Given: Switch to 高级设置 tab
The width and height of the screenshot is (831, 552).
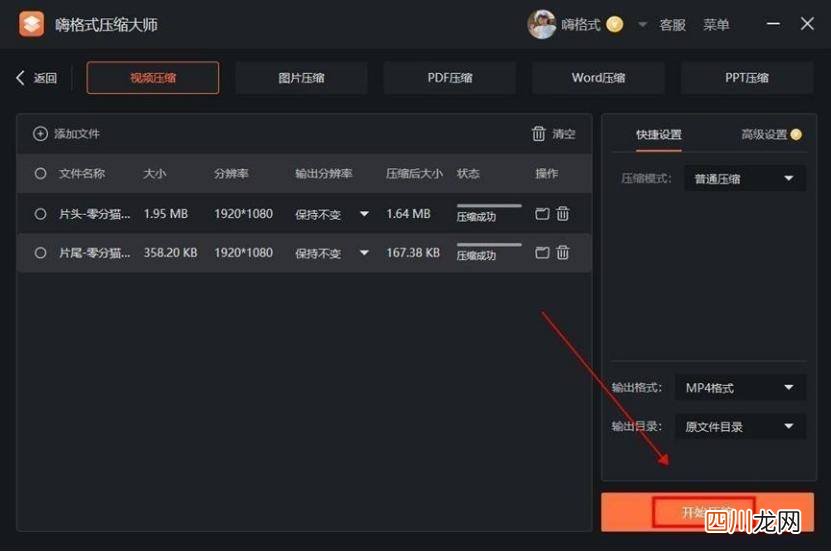Looking at the screenshot, I should point(764,135).
